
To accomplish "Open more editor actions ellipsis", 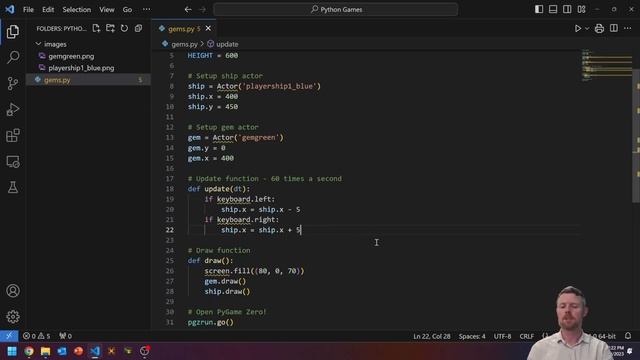I will [628, 28].
